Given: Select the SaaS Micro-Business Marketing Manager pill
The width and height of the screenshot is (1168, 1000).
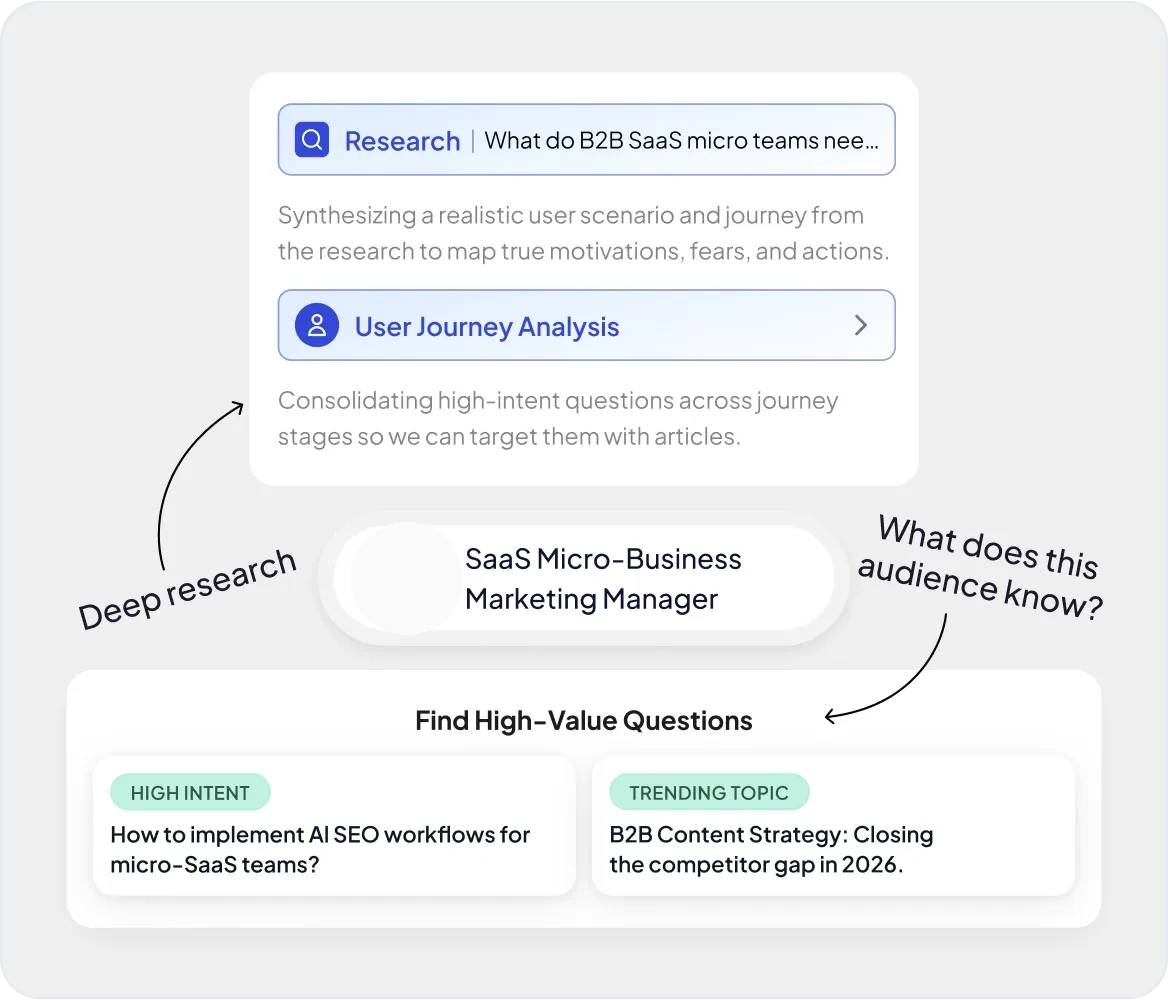Looking at the screenshot, I should click(583, 578).
